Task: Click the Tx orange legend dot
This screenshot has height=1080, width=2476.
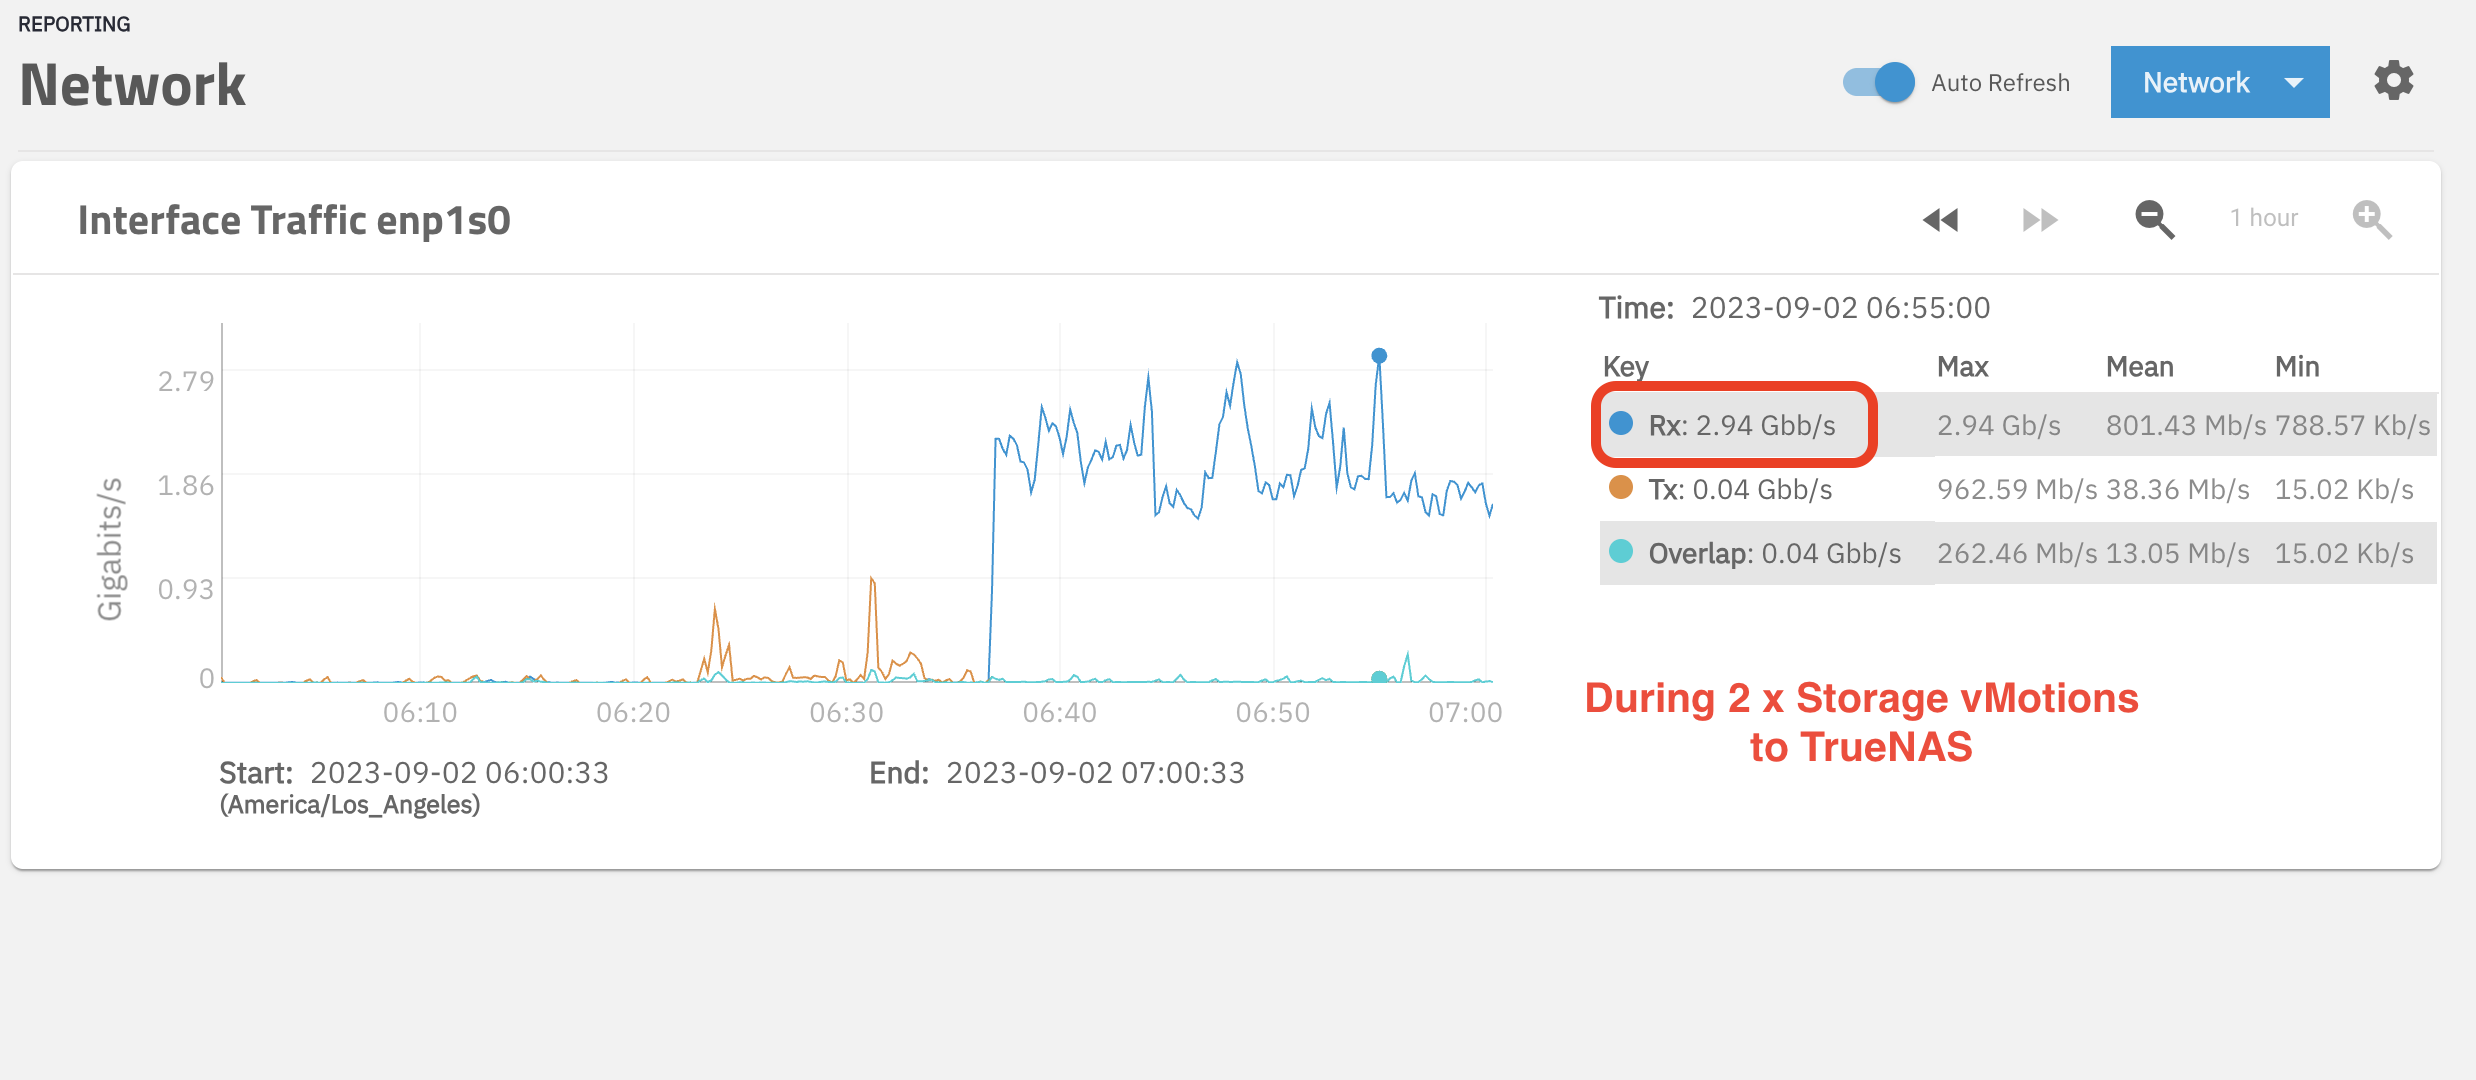Action: 1621,488
